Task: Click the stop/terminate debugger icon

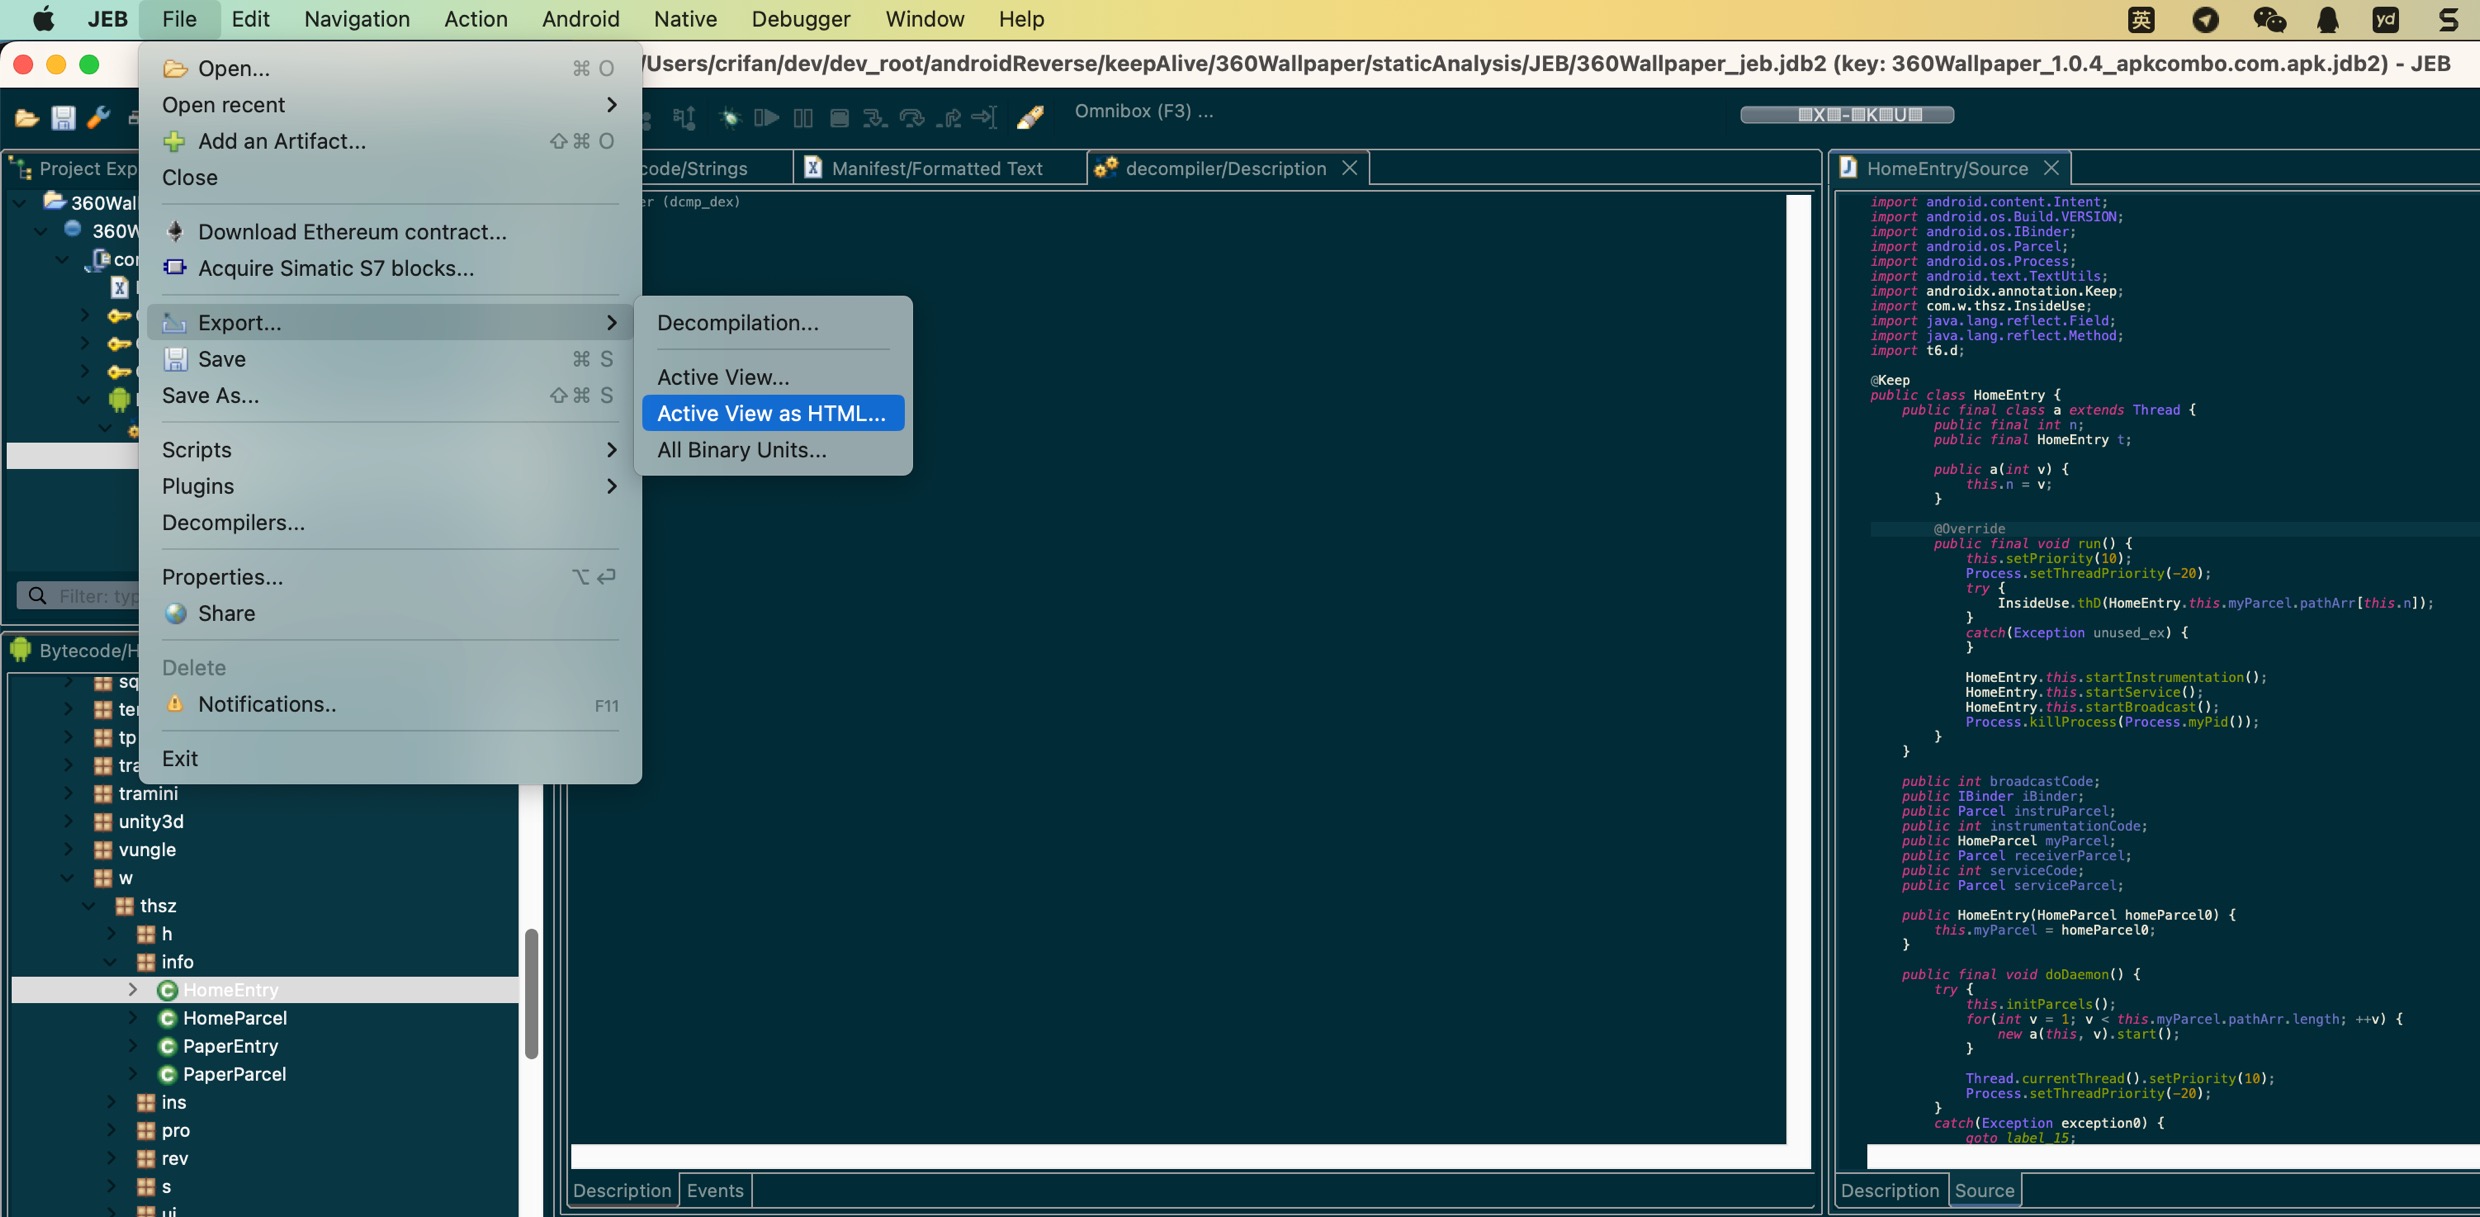Action: (839, 118)
